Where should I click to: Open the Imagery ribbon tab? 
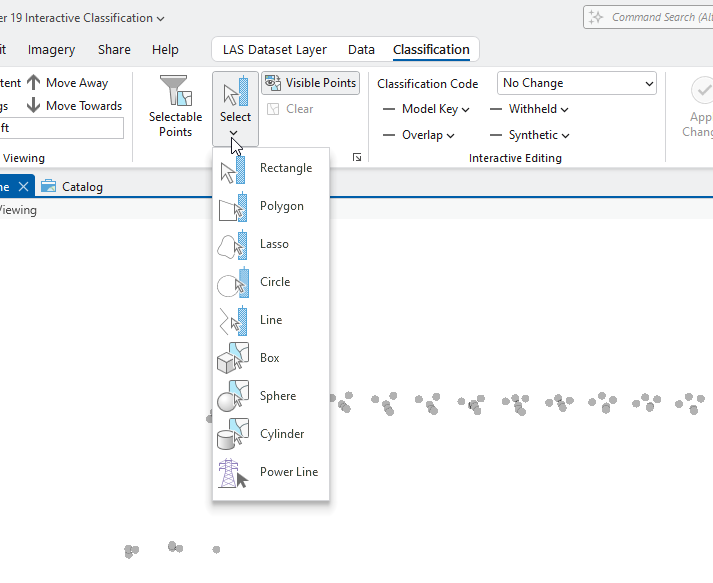click(x=51, y=50)
